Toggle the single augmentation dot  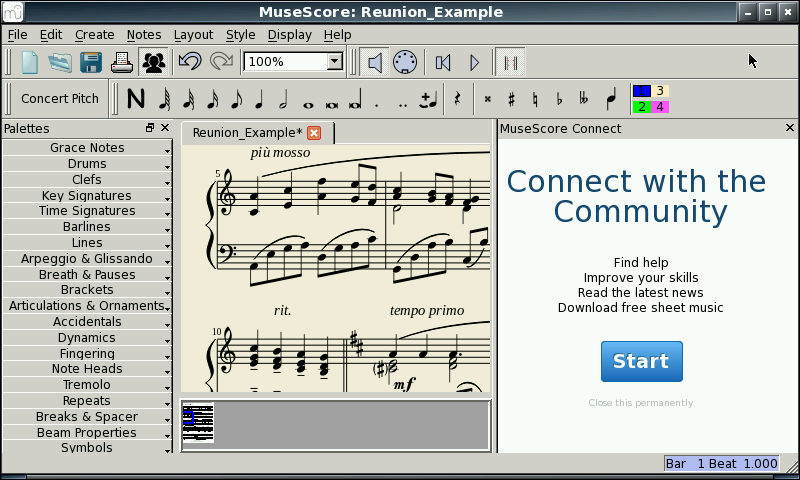(x=377, y=105)
